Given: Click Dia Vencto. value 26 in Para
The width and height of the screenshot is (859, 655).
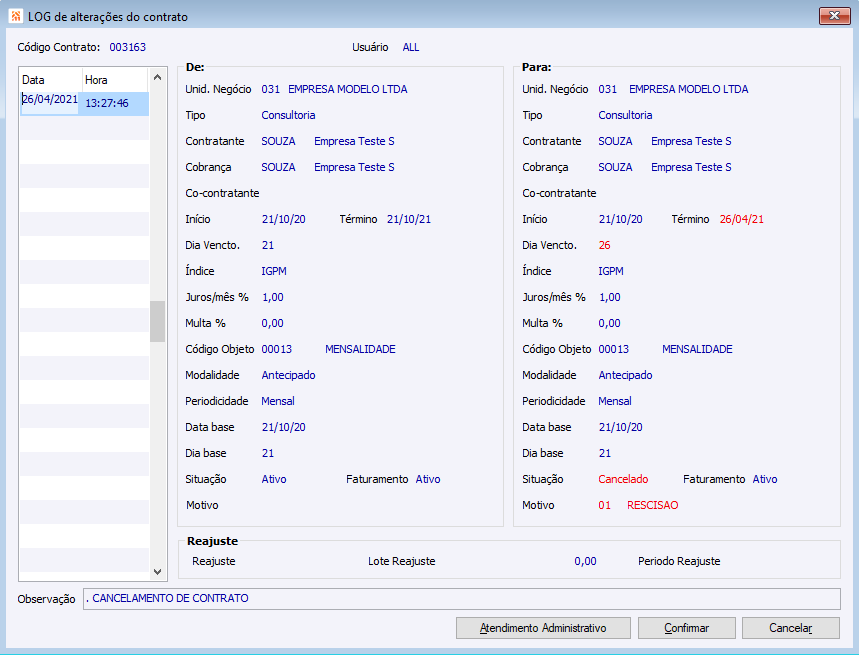Looking at the screenshot, I should [604, 245].
